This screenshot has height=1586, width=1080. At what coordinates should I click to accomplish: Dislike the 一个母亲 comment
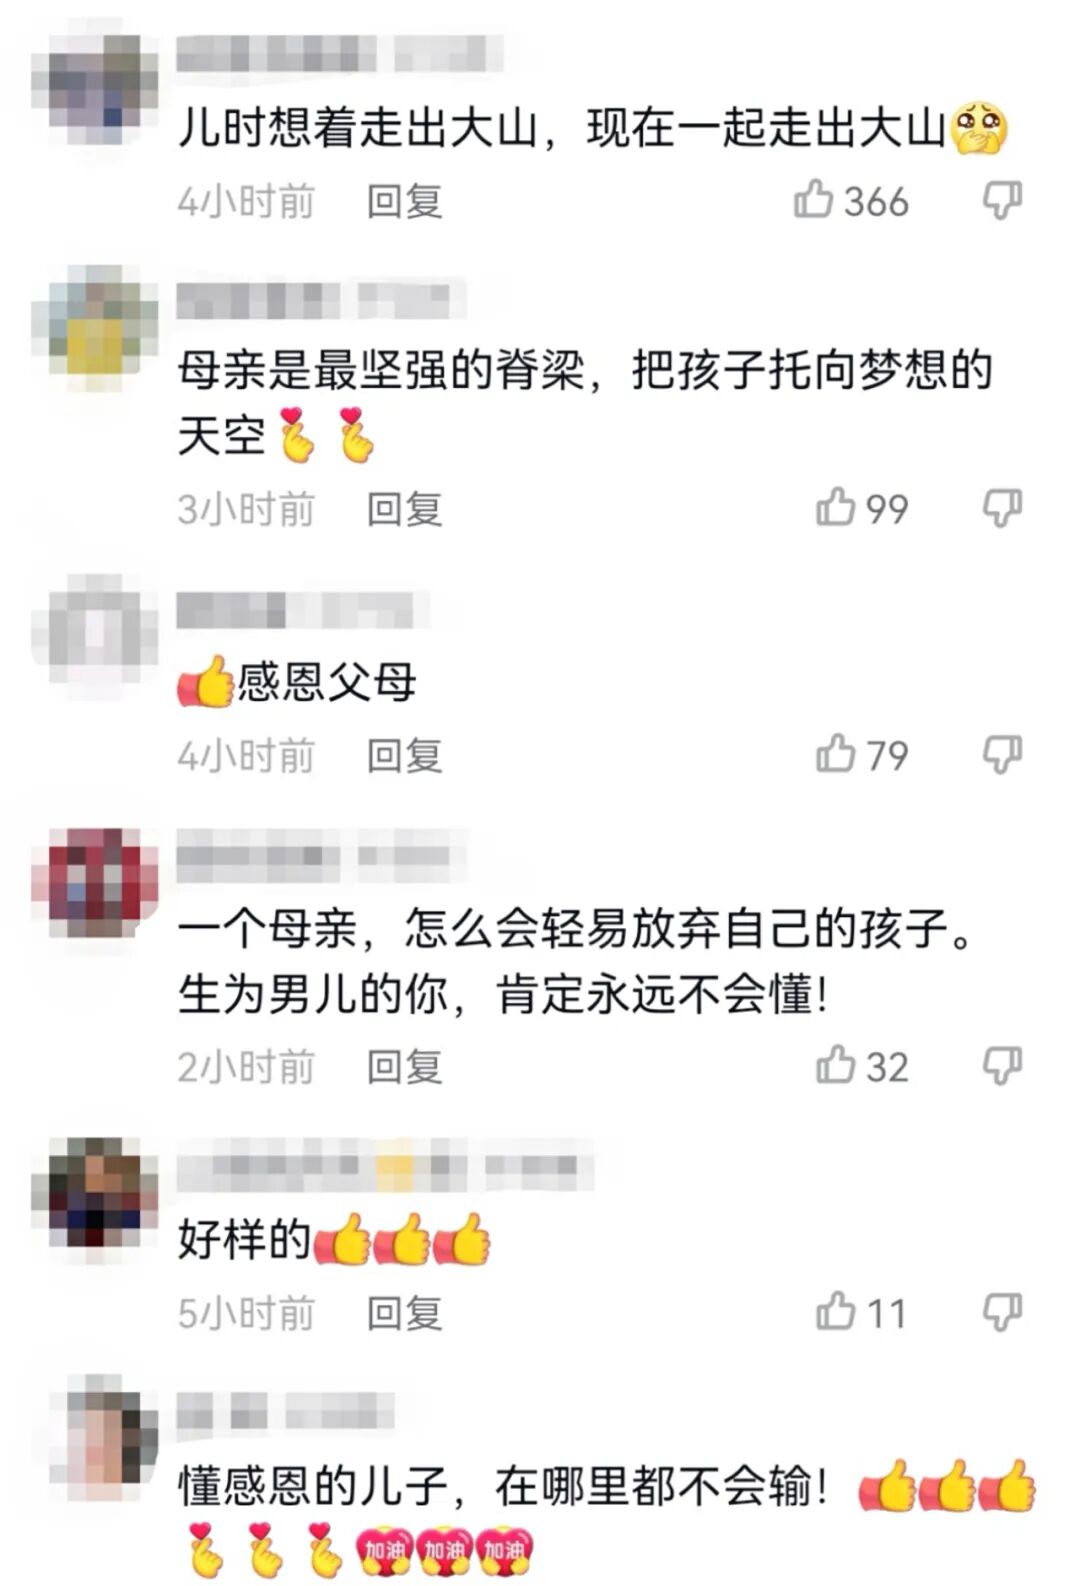click(1002, 1066)
